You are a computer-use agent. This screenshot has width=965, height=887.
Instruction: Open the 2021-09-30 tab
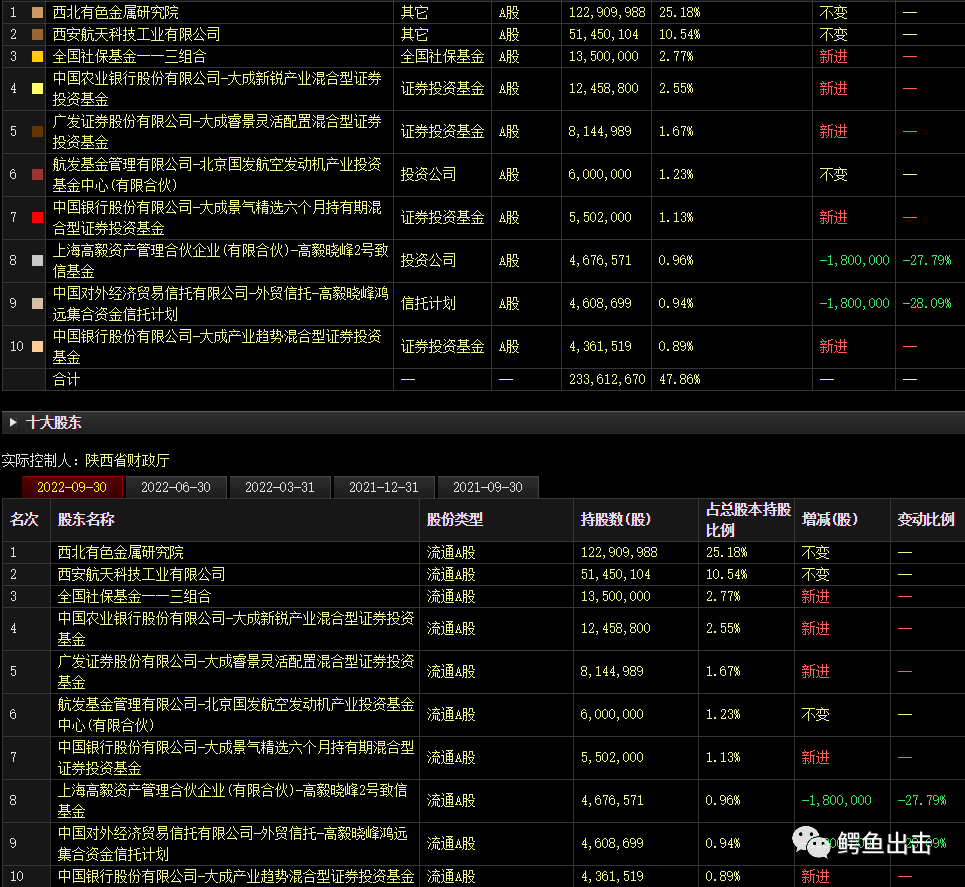pyautogui.click(x=488, y=487)
